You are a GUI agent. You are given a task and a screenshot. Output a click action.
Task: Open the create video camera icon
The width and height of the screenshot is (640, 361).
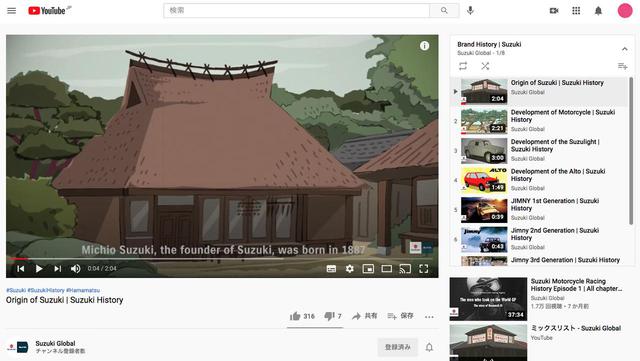(554, 11)
